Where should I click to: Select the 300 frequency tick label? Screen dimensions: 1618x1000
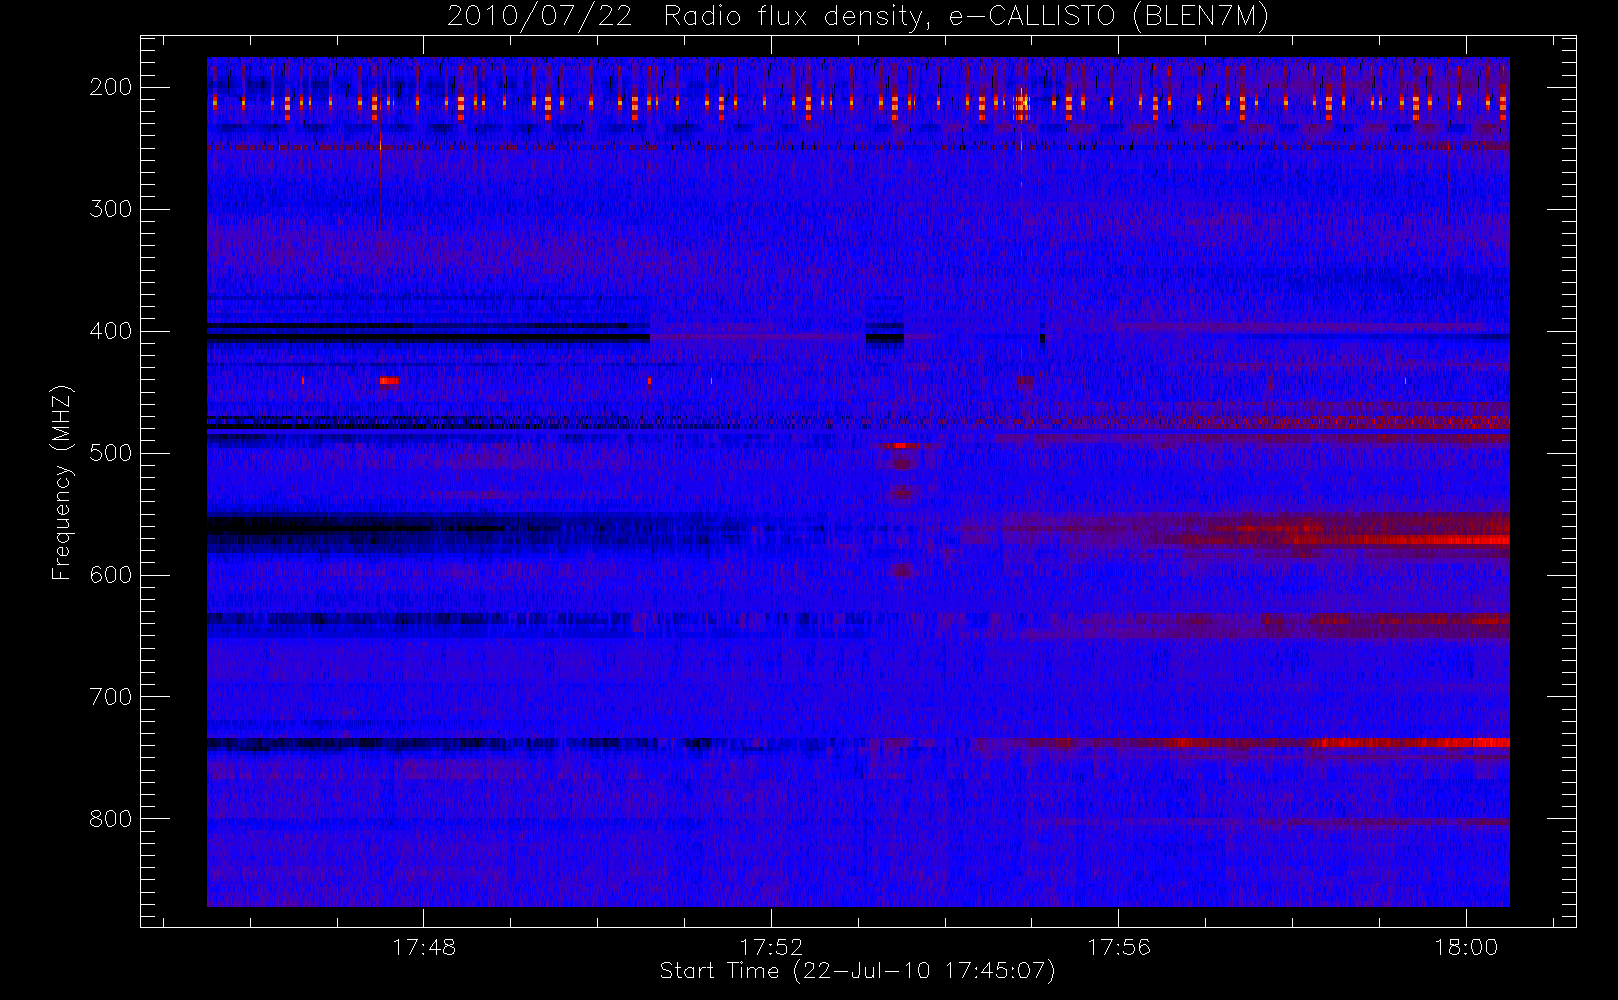pyautogui.click(x=111, y=209)
